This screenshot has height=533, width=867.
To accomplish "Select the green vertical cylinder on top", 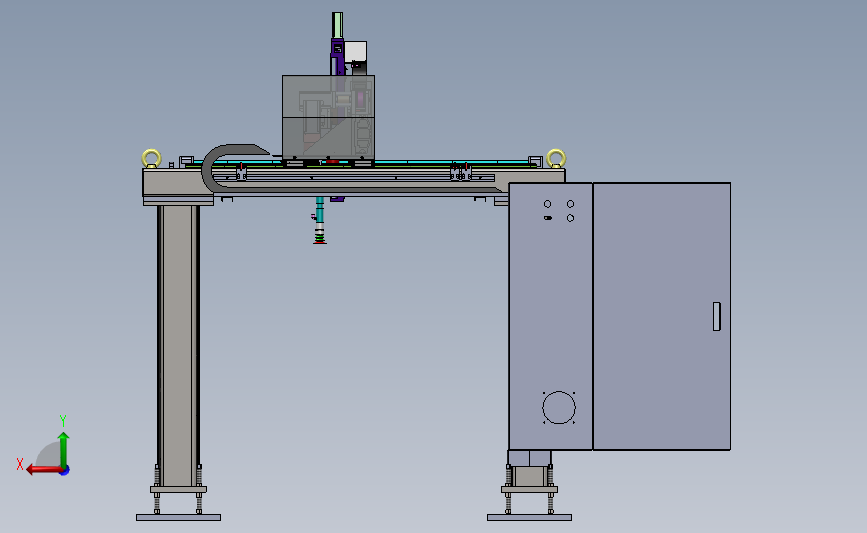I will coord(337,25).
